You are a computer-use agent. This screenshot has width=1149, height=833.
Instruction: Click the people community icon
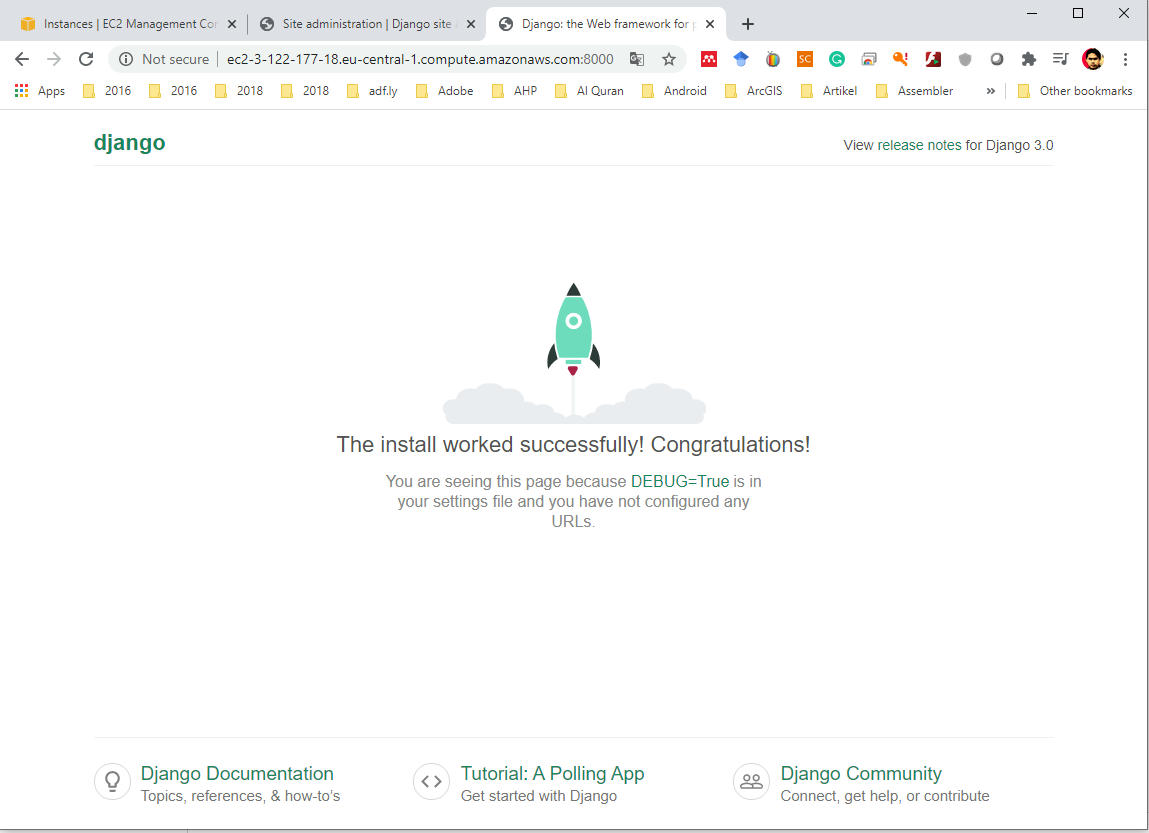[751, 781]
